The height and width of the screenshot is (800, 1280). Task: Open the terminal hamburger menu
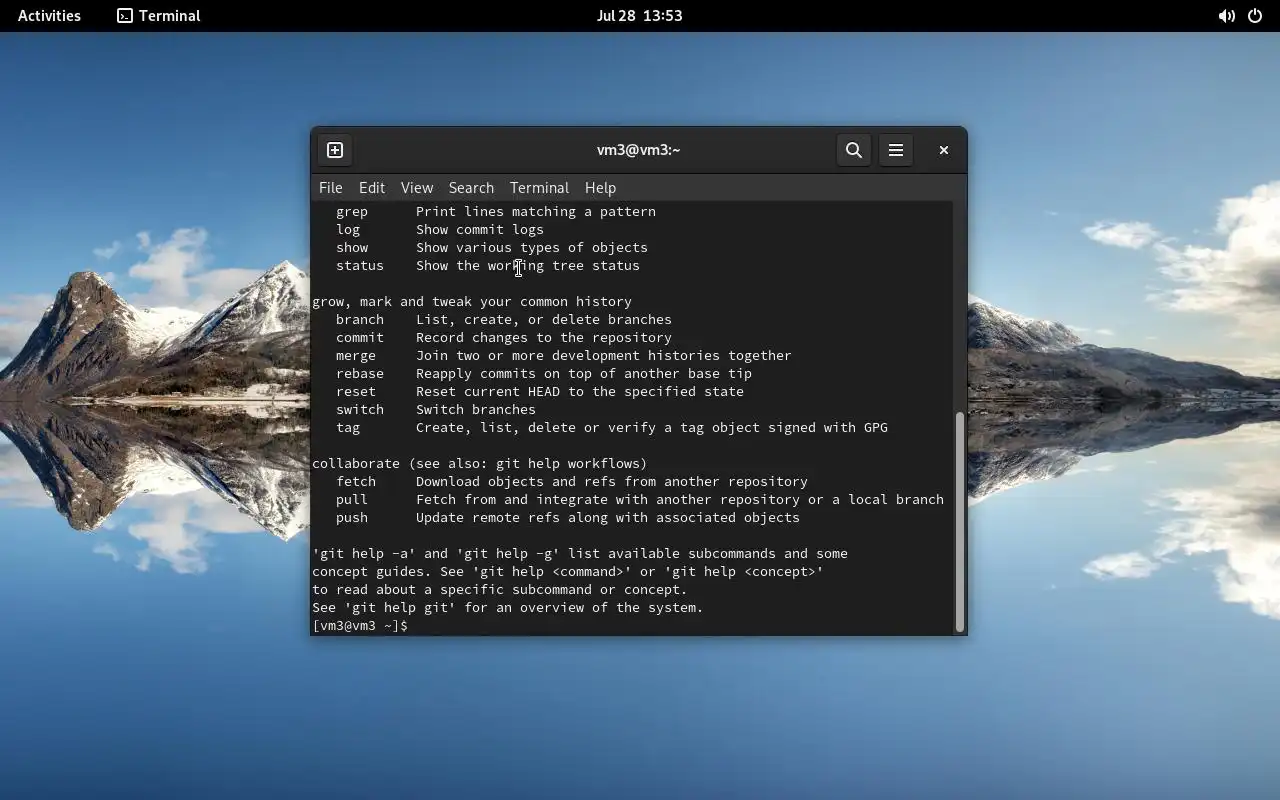(x=896, y=150)
